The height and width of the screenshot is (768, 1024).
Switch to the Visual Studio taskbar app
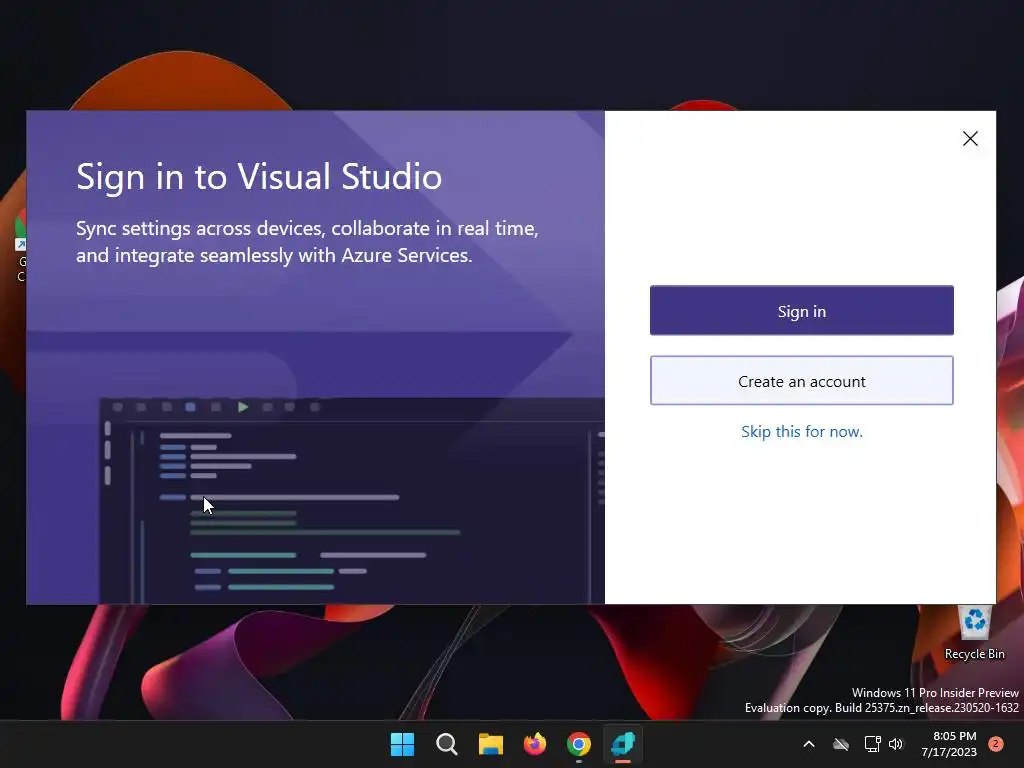(x=623, y=744)
